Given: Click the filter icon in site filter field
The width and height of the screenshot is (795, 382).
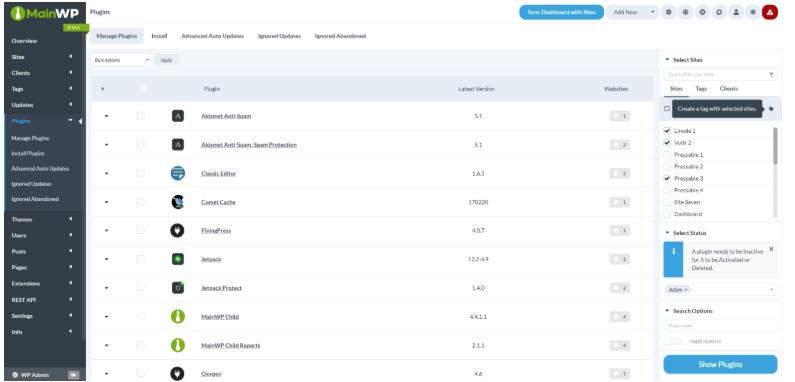Looking at the screenshot, I should (771, 75).
